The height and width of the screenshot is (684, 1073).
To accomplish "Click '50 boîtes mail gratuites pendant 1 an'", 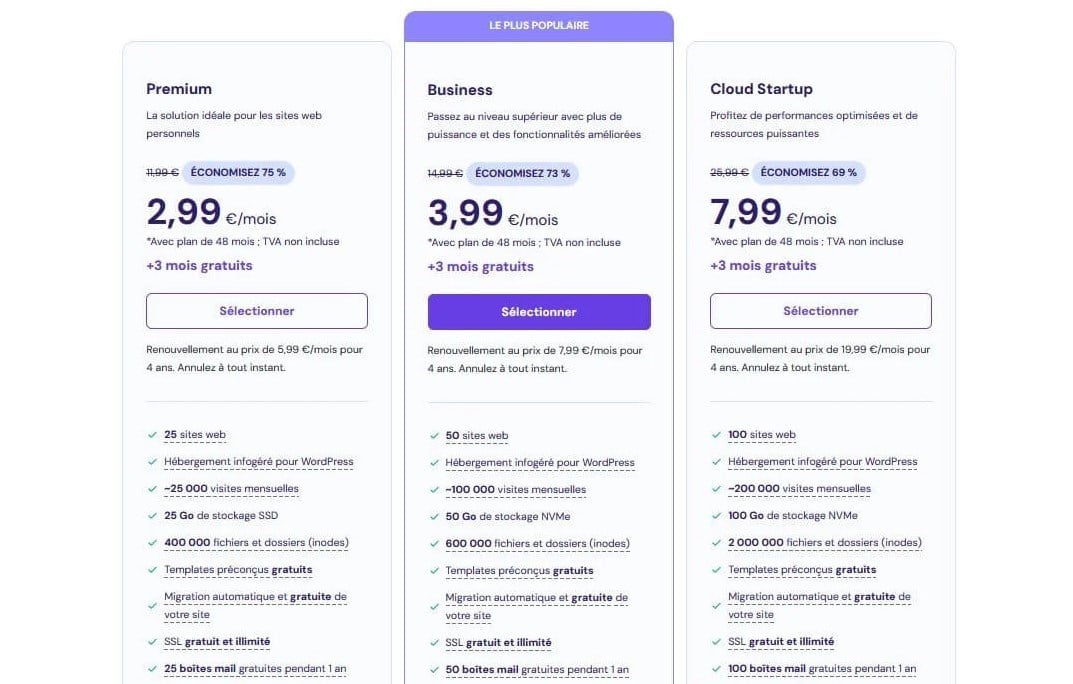I will 537,670.
